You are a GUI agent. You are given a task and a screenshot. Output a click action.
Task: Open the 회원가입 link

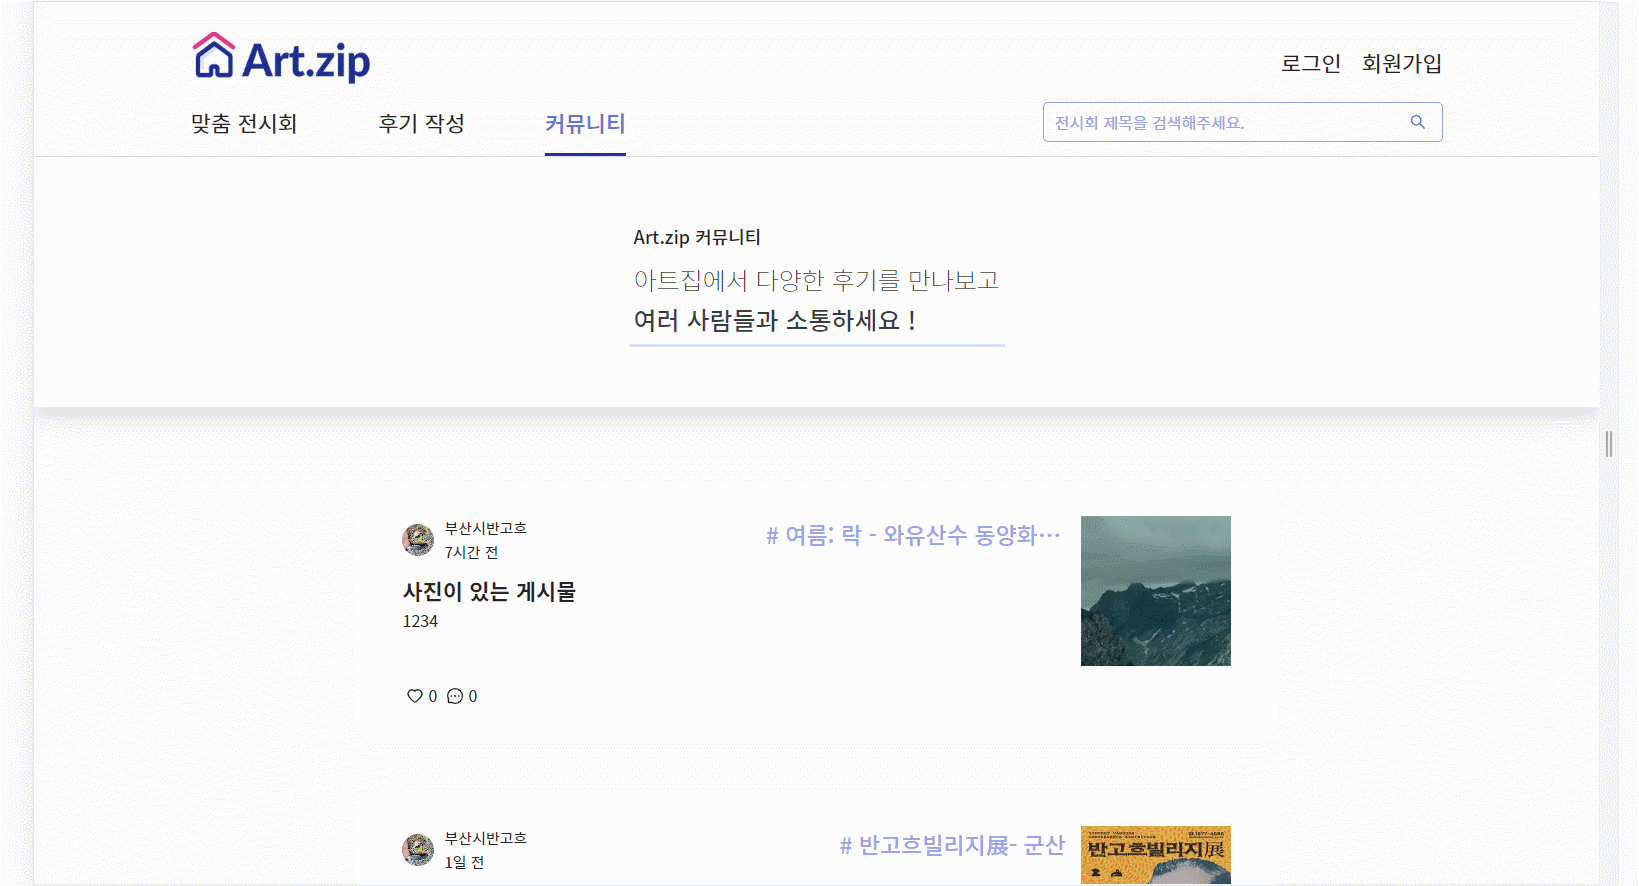(x=1402, y=64)
